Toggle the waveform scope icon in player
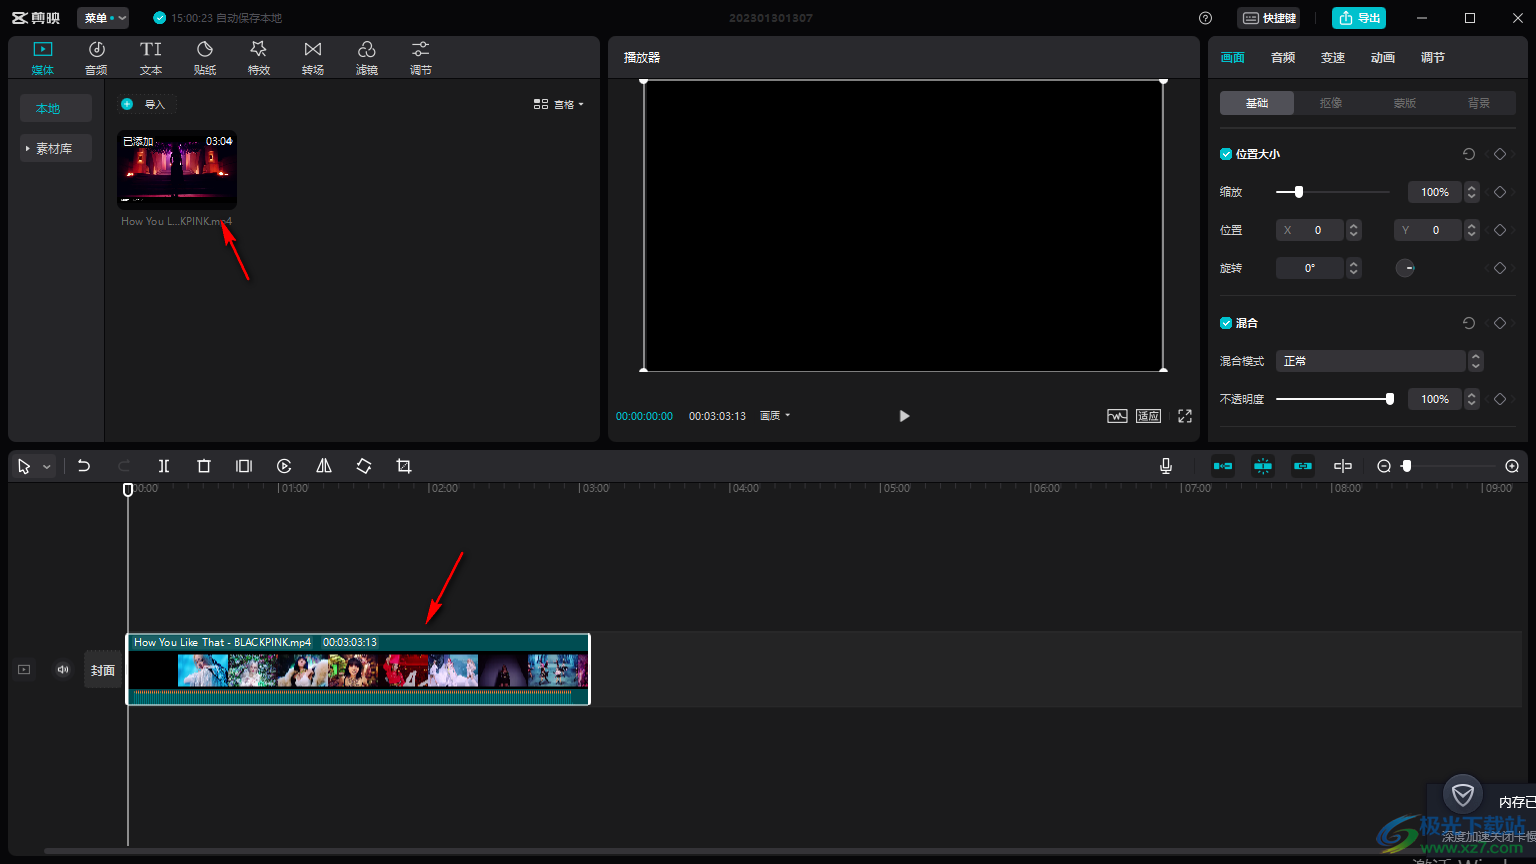The height and width of the screenshot is (864, 1536). [x=1117, y=416]
